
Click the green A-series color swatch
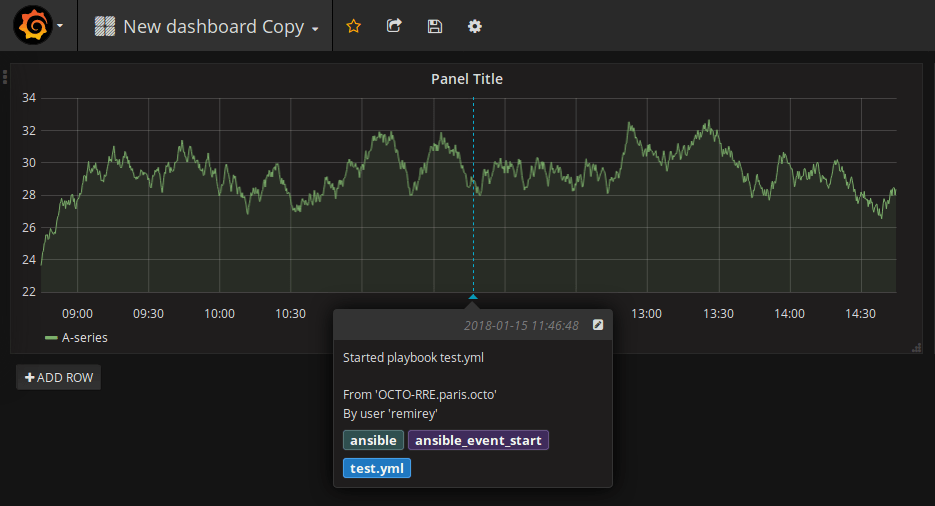click(x=51, y=338)
